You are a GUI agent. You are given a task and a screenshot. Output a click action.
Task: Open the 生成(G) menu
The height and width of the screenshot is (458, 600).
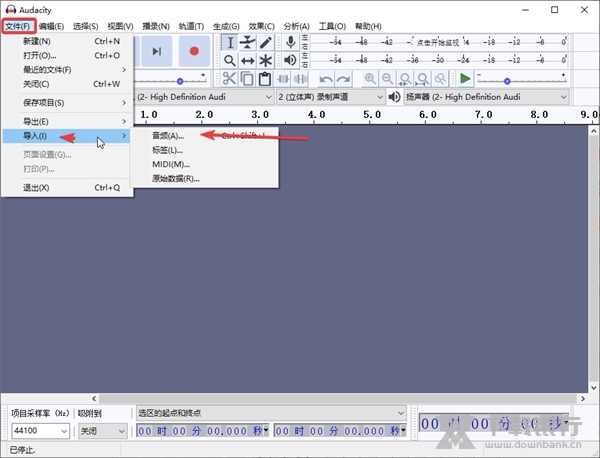pos(226,26)
